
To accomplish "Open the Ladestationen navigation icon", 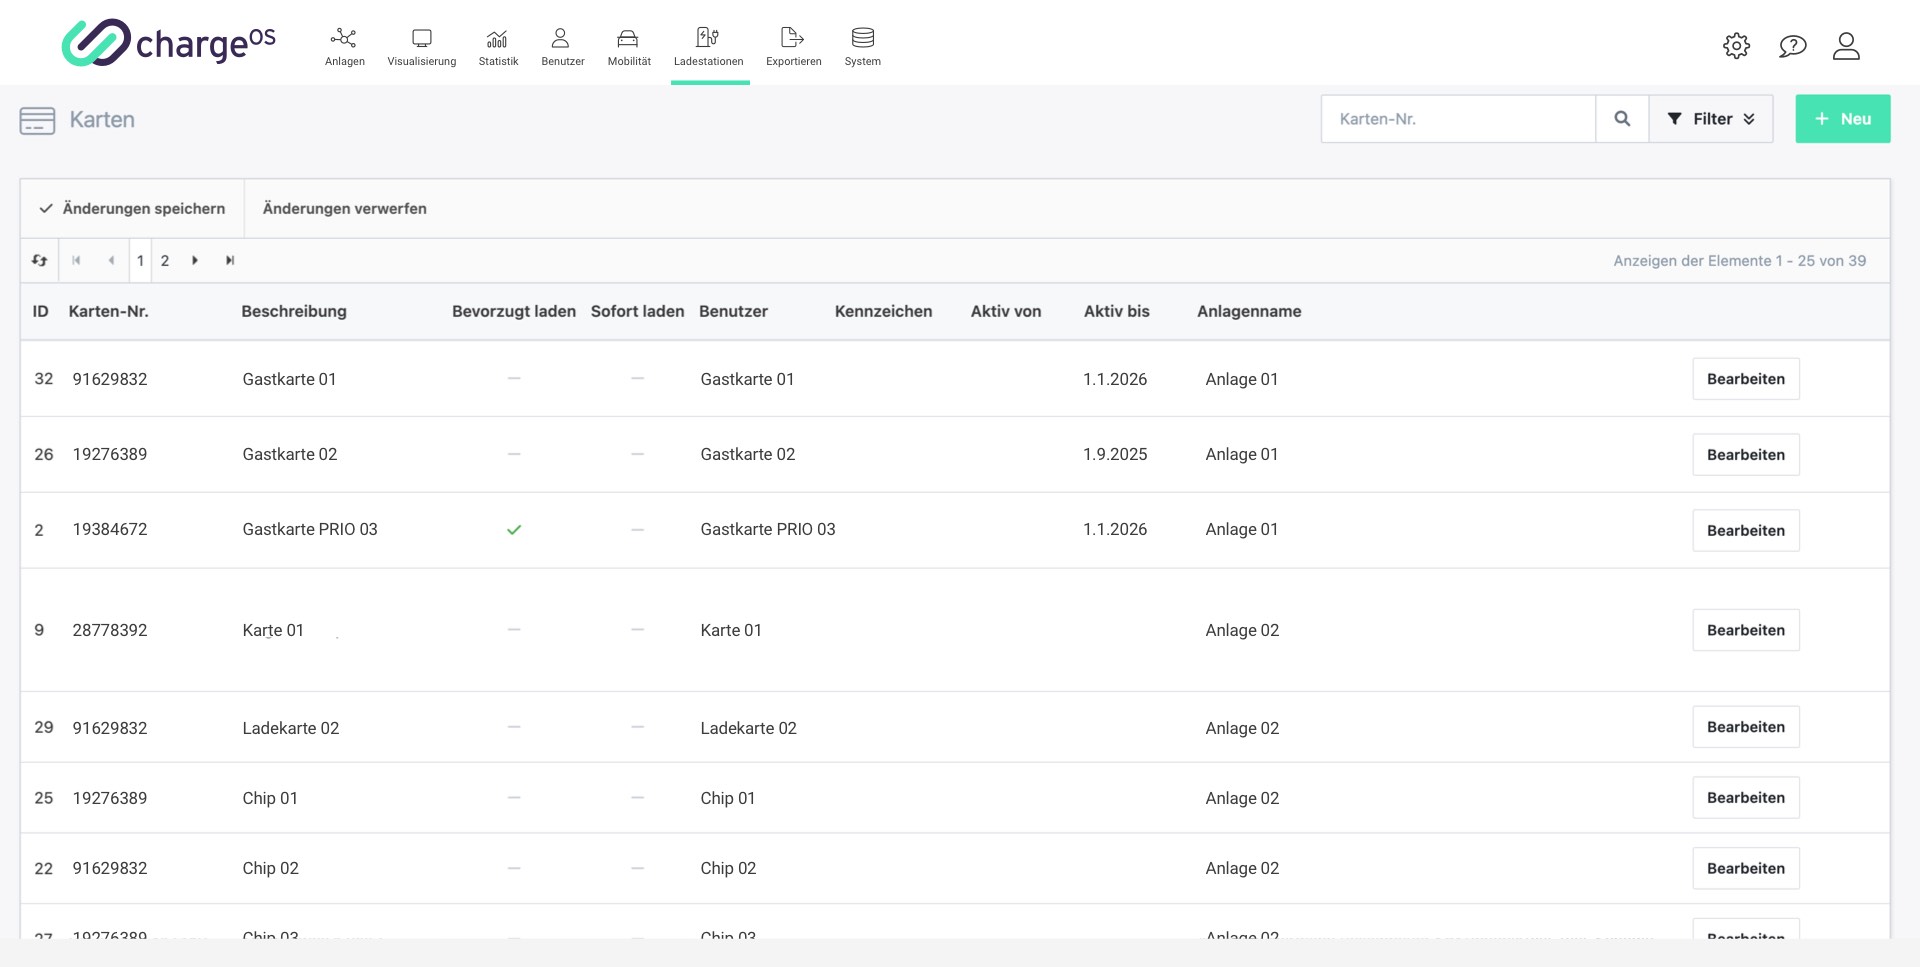I will pyautogui.click(x=708, y=38).
